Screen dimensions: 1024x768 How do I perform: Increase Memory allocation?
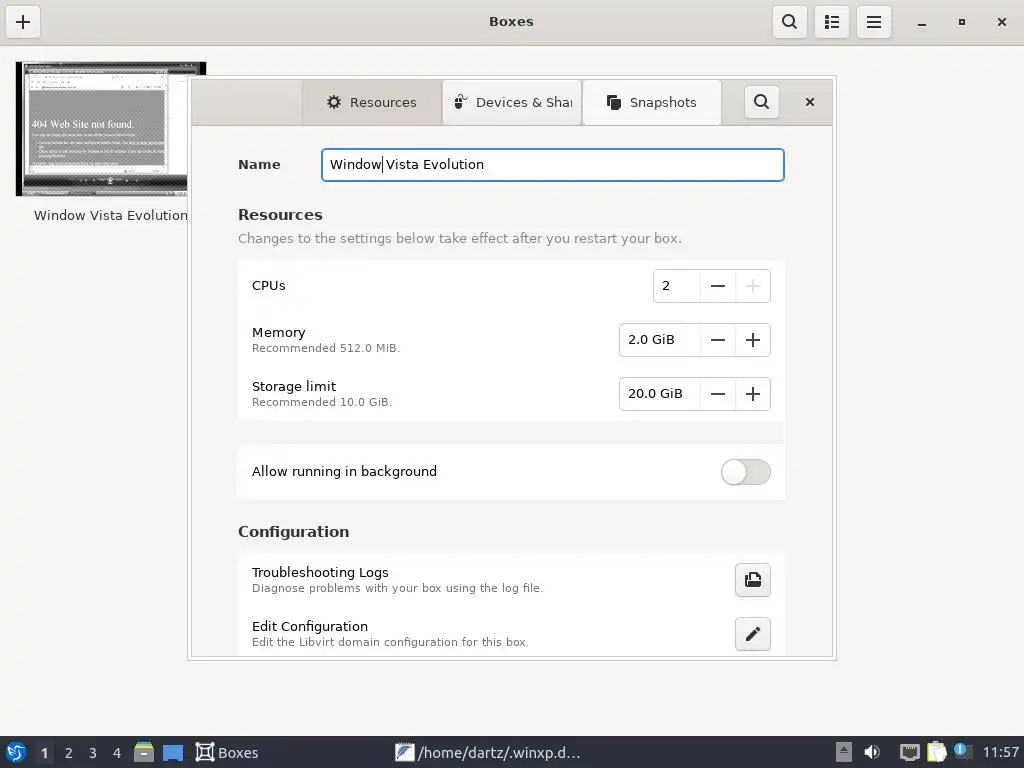(x=753, y=340)
